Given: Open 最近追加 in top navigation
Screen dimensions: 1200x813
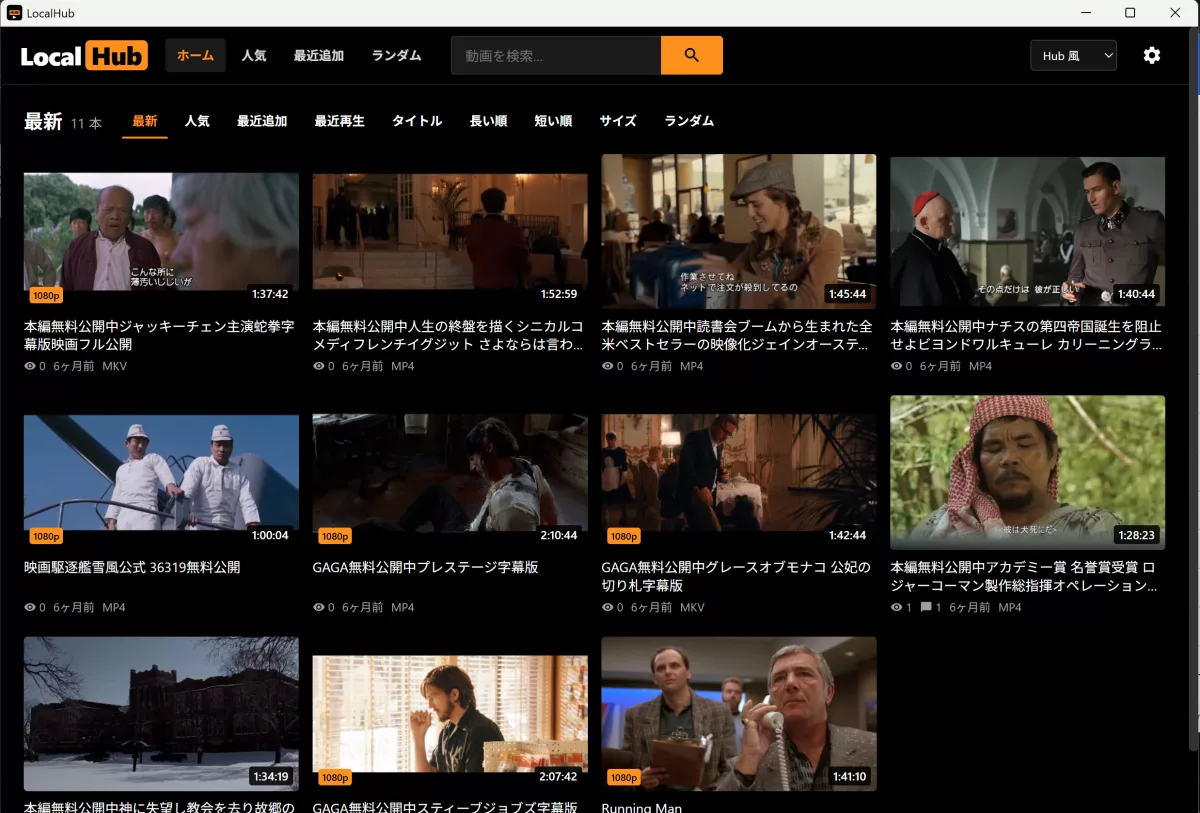Looking at the screenshot, I should 319,56.
